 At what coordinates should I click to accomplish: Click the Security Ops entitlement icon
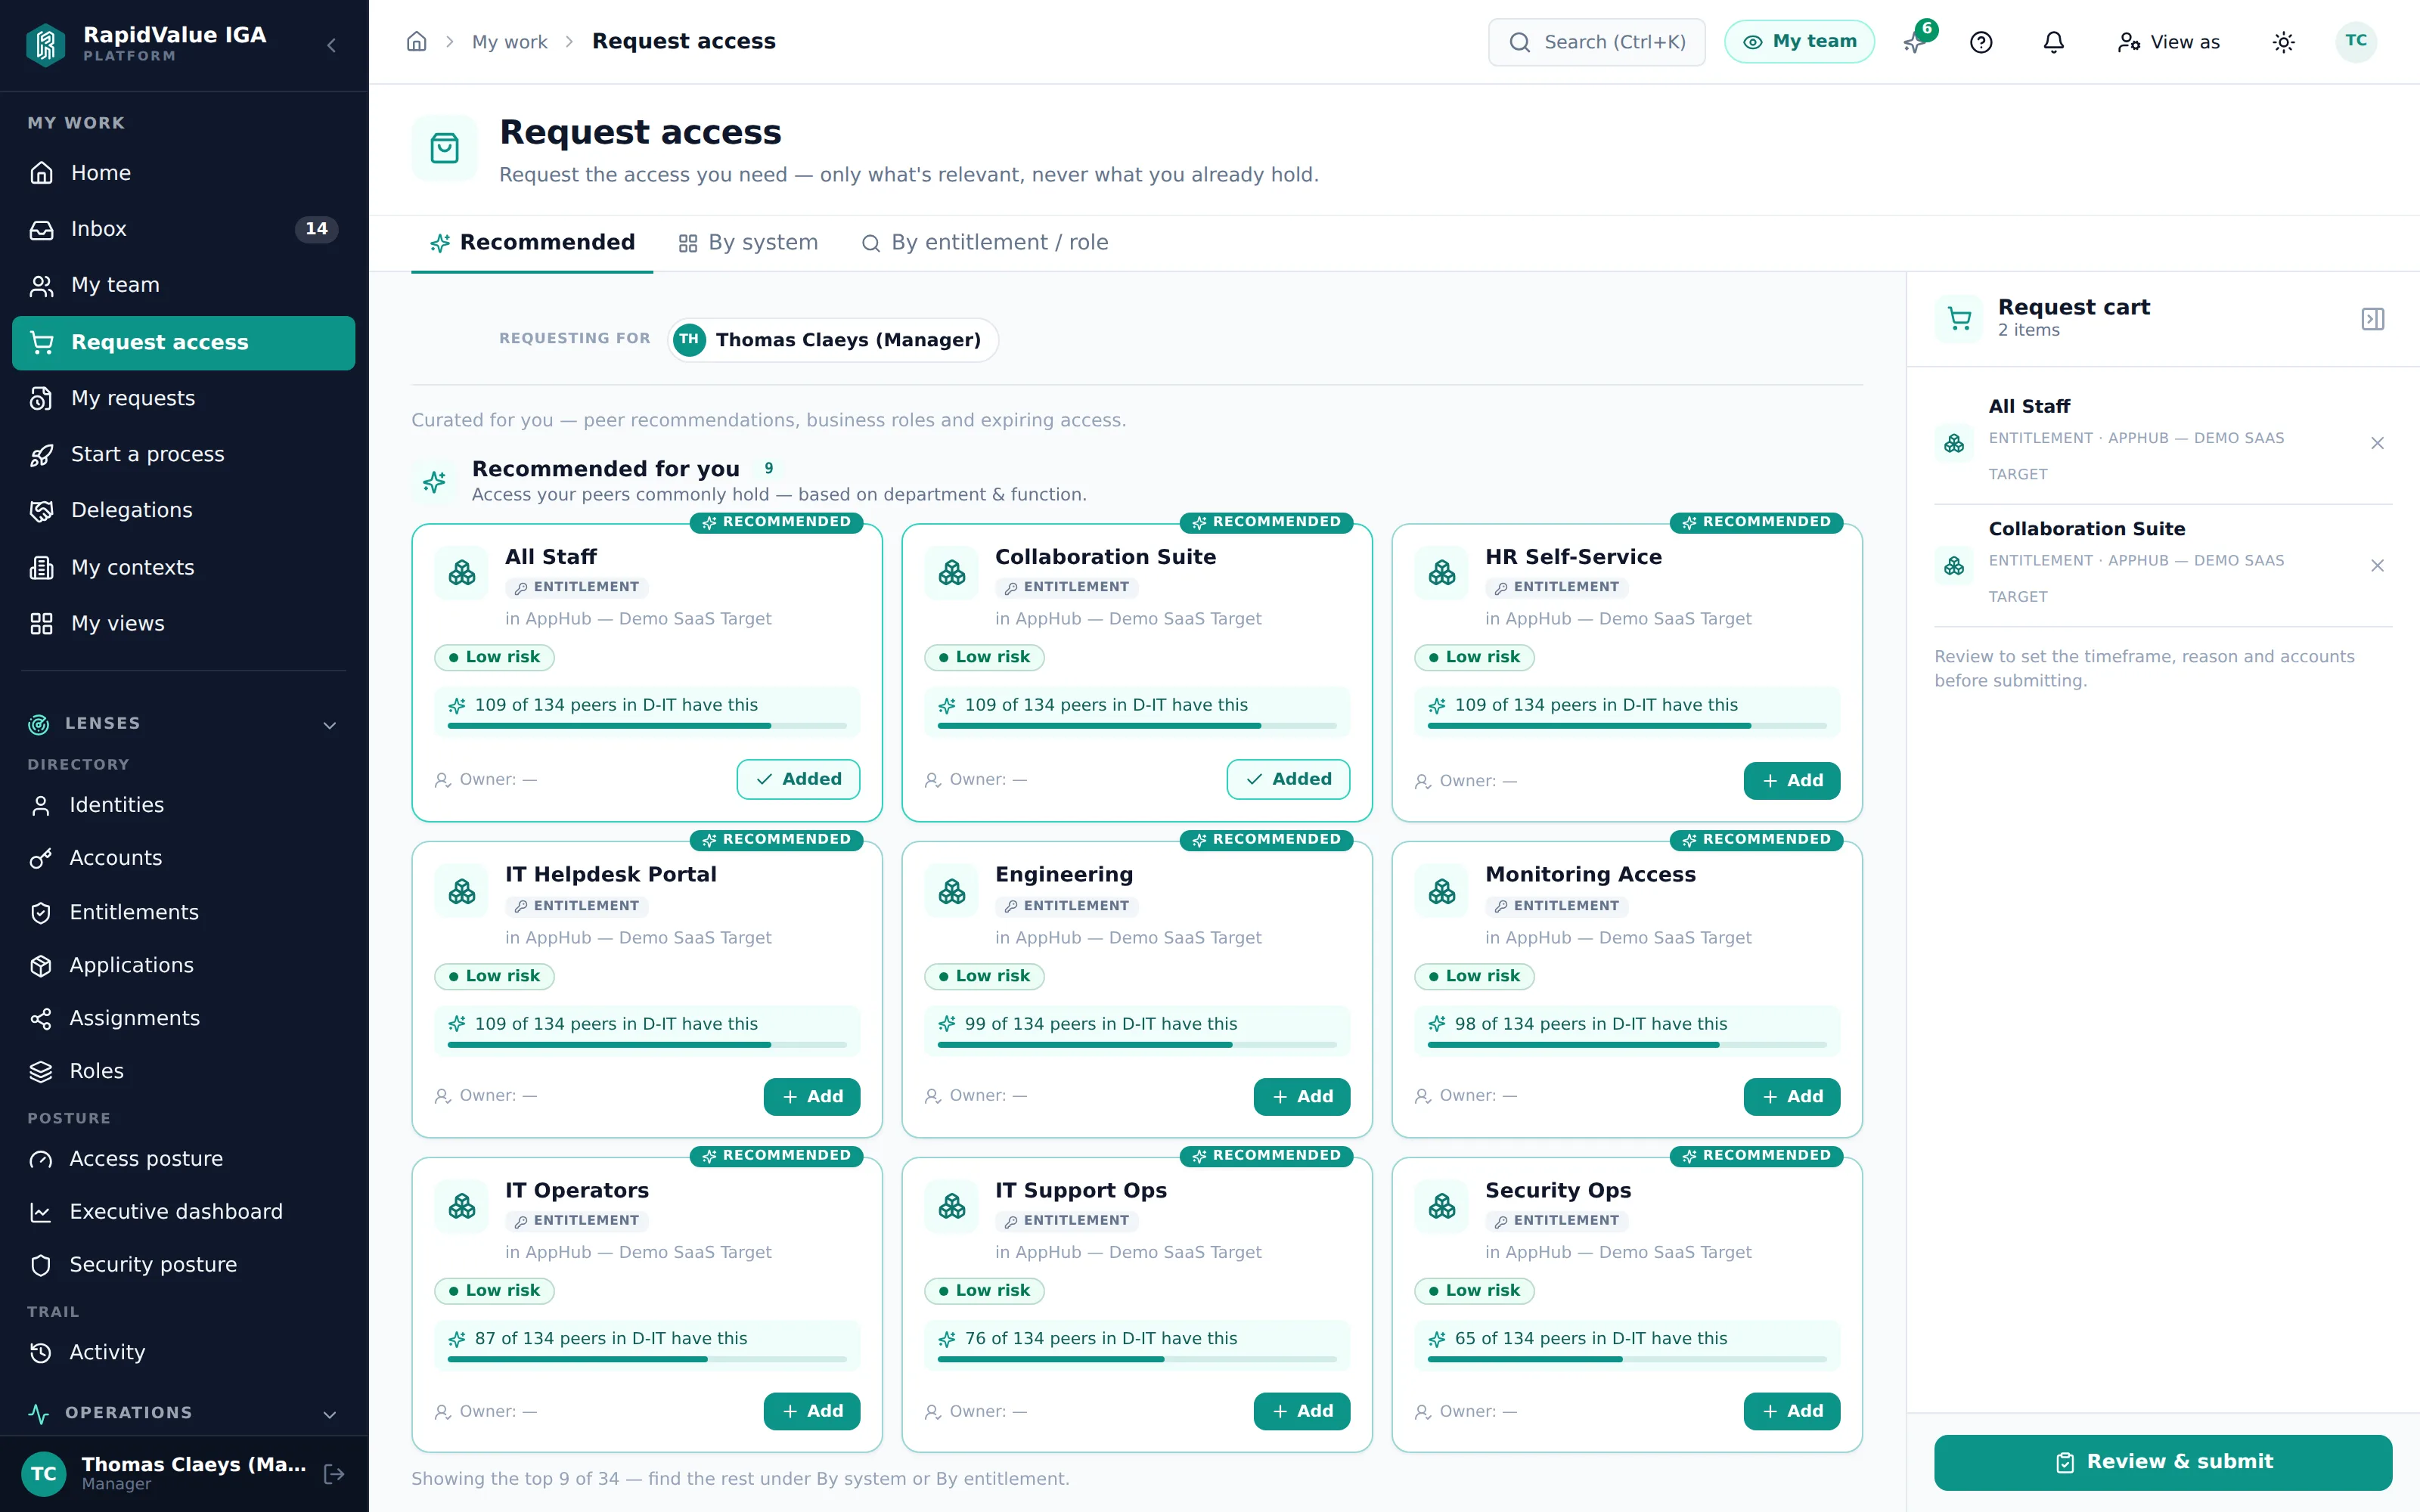pos(1442,1207)
